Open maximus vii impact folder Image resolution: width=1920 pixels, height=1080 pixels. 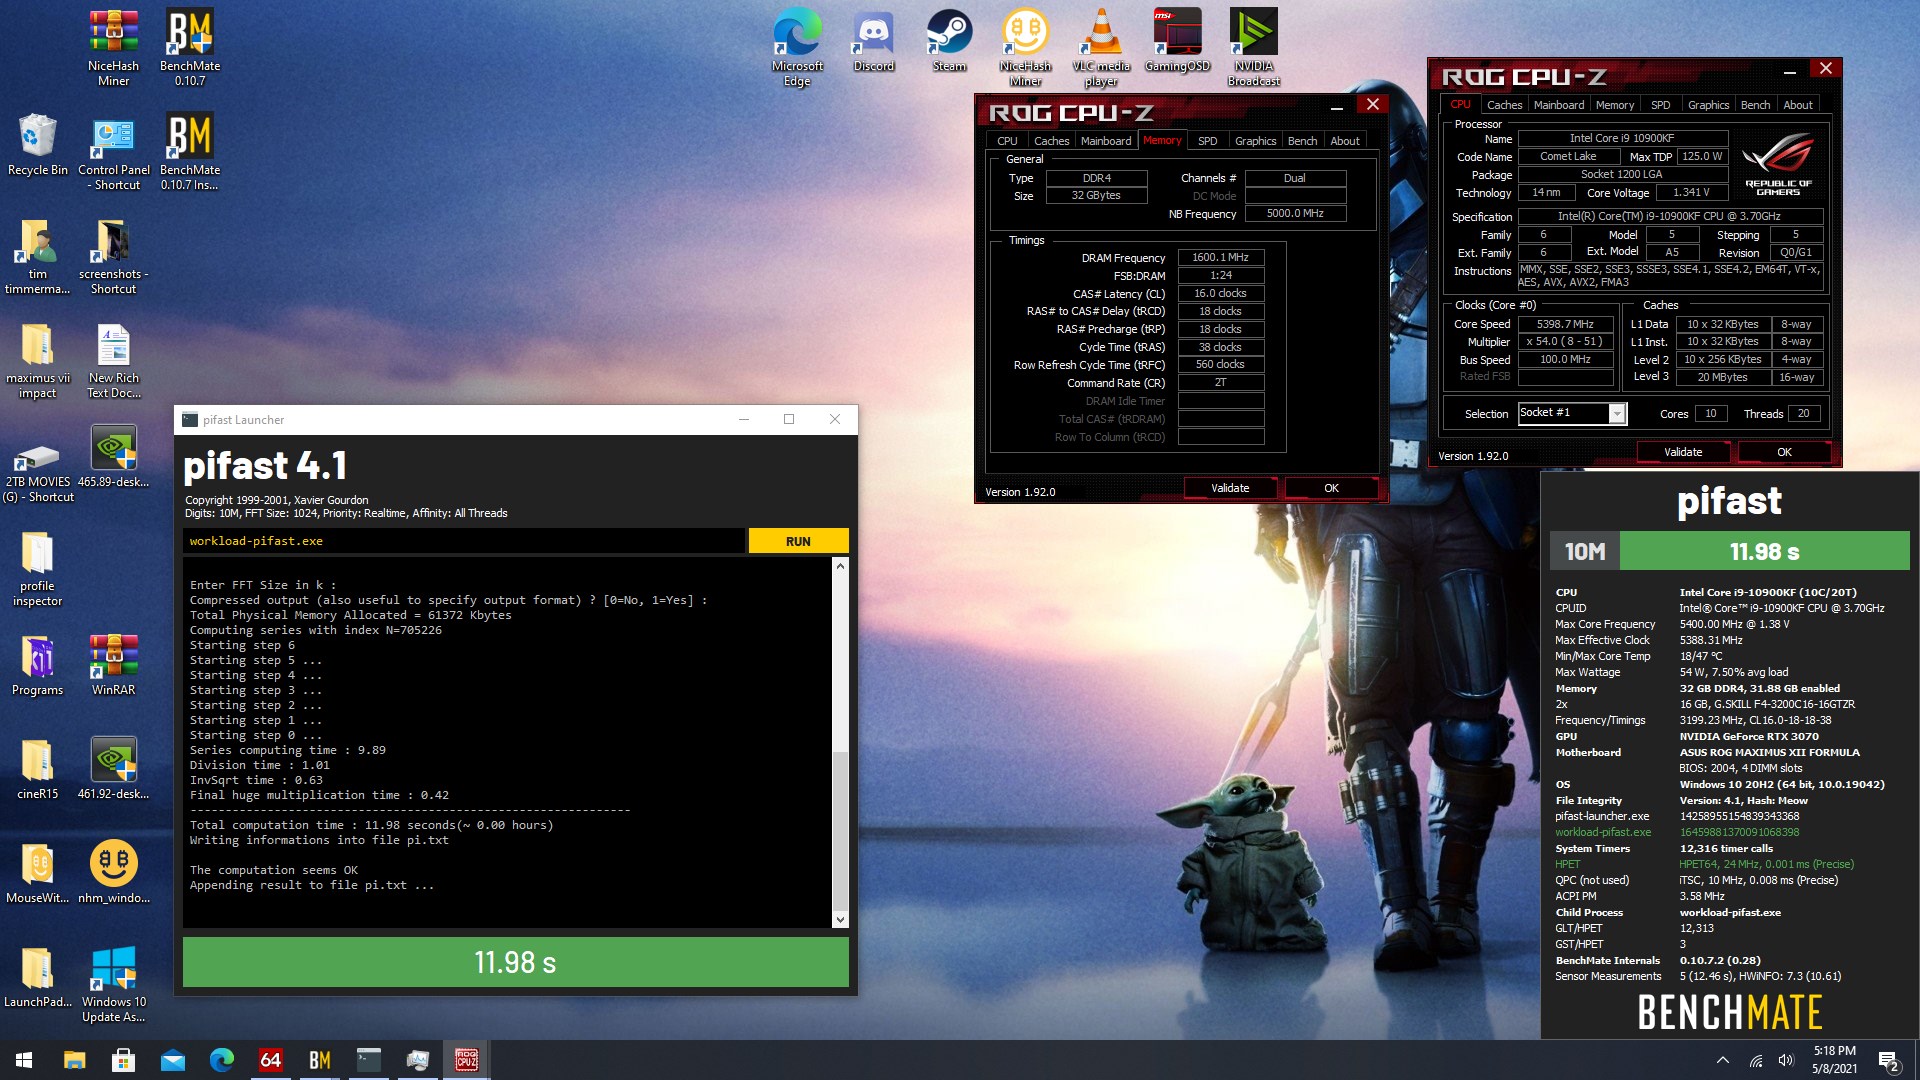tap(38, 360)
